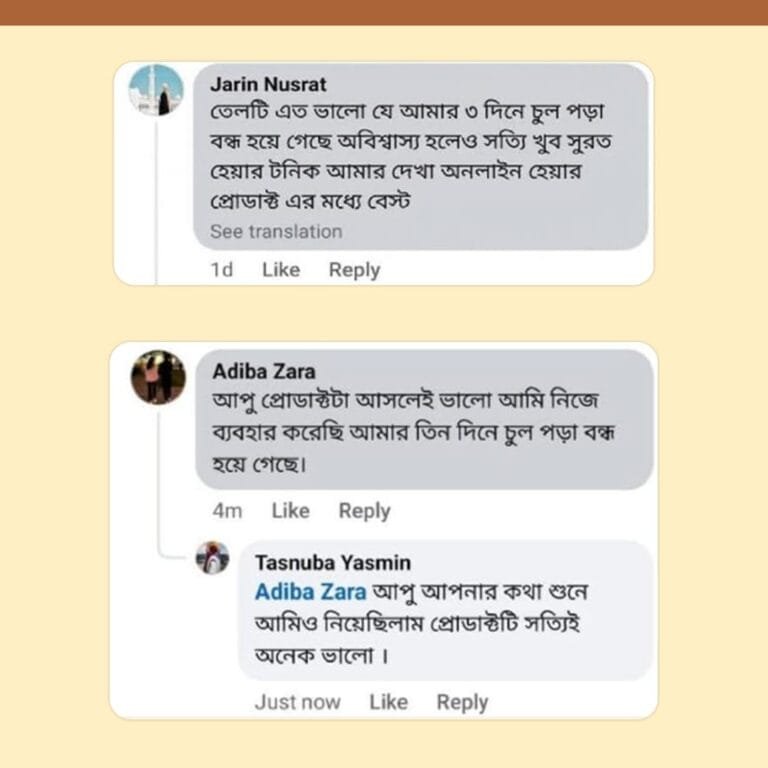Click See translation under Jarin Nusrat's comment
Viewport: 768px width, 768px height.
276,232
